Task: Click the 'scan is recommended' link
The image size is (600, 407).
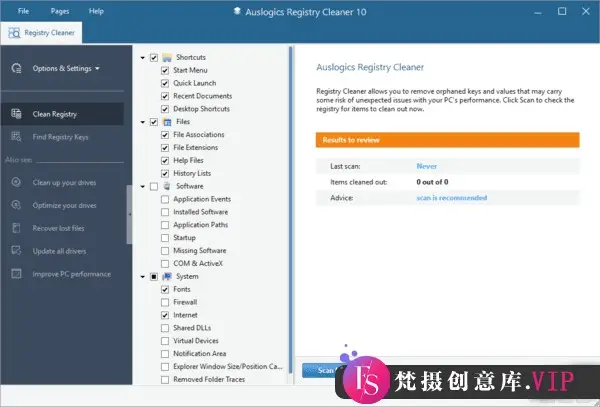Action: pyautogui.click(x=452, y=198)
